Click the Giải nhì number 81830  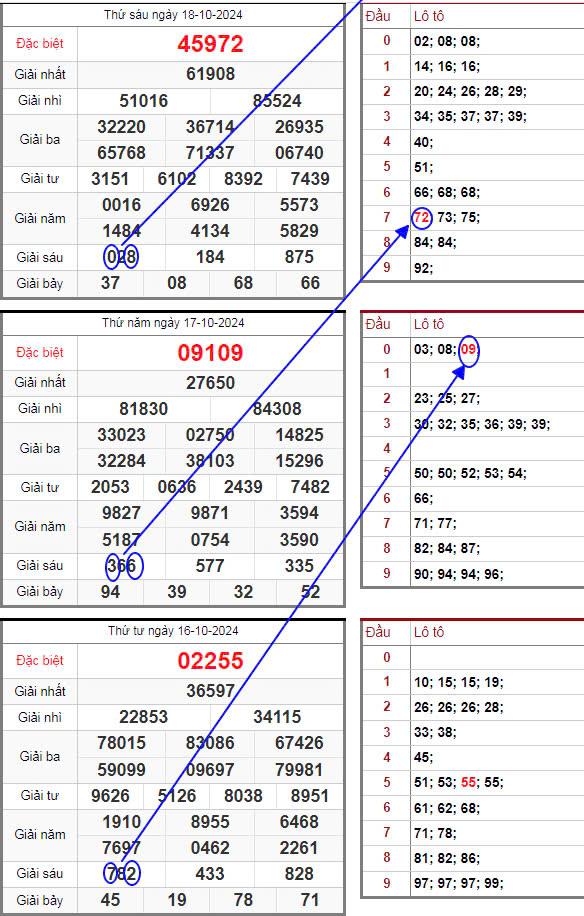point(144,409)
